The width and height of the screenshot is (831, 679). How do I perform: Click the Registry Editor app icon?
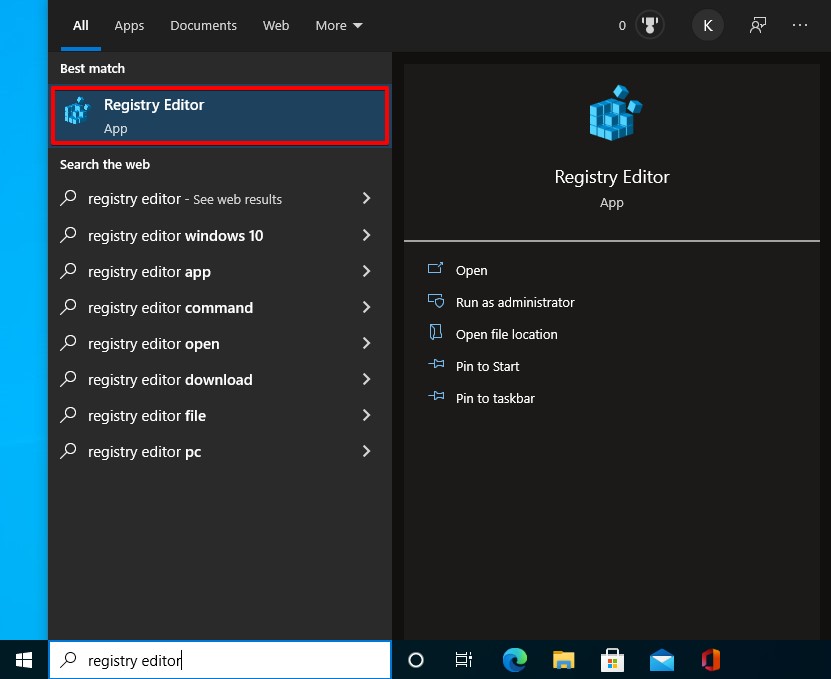(x=78, y=110)
